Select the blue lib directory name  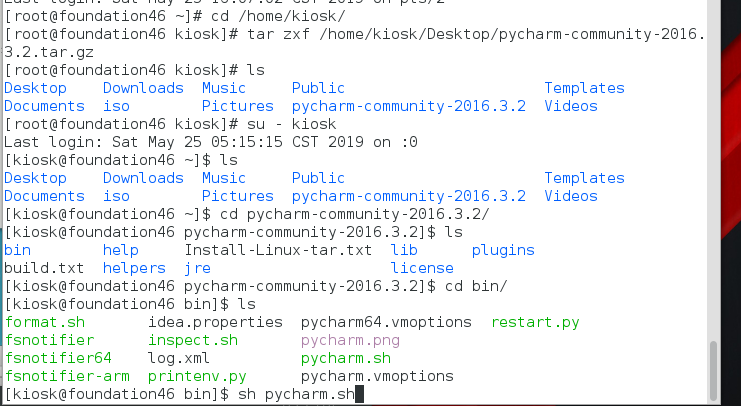(x=404, y=250)
